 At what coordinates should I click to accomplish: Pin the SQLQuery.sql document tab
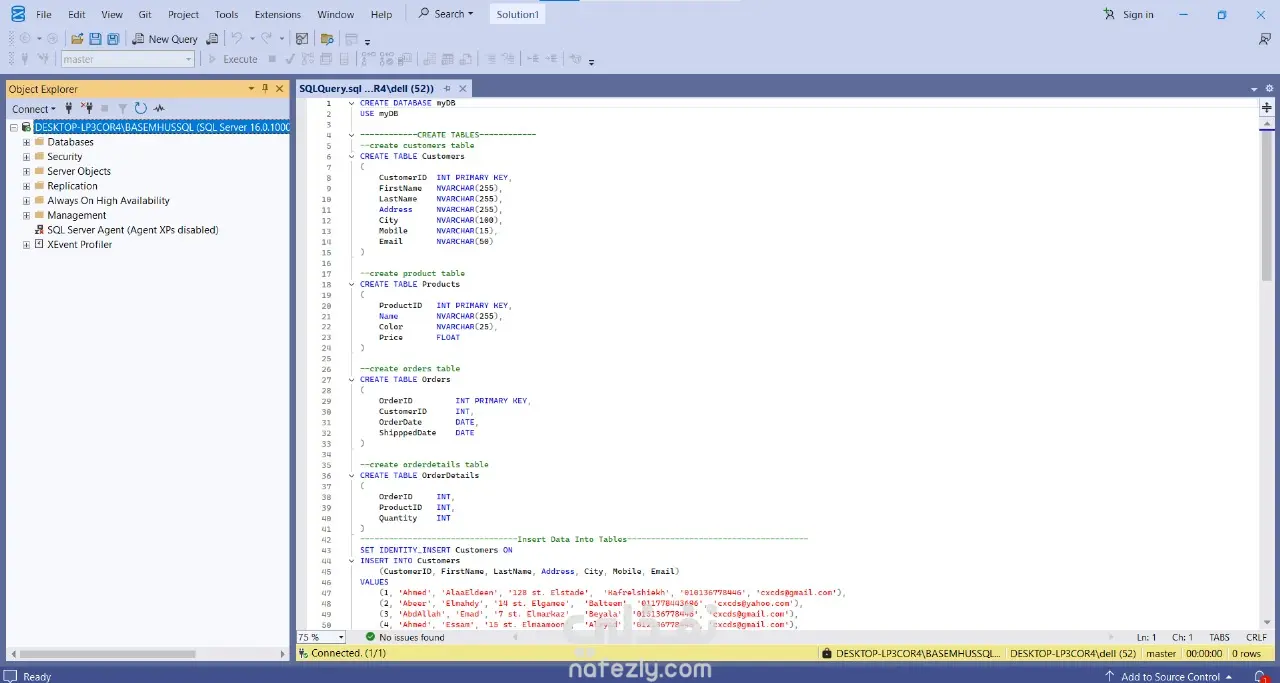[x=447, y=89]
